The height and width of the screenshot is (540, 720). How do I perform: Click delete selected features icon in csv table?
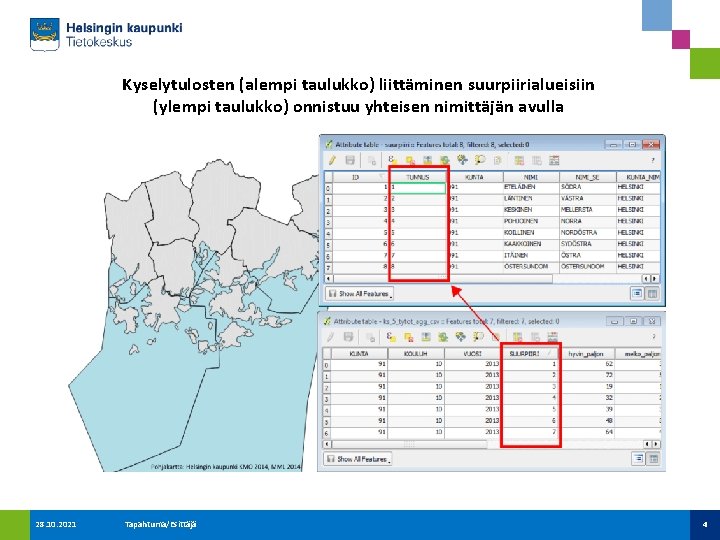[370, 338]
